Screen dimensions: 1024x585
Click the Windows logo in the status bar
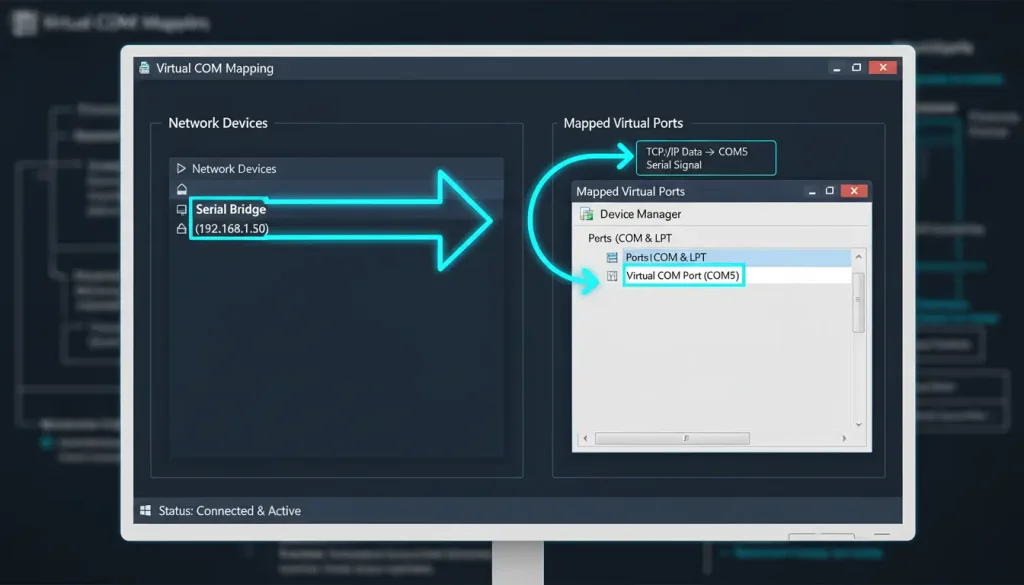pyautogui.click(x=145, y=511)
